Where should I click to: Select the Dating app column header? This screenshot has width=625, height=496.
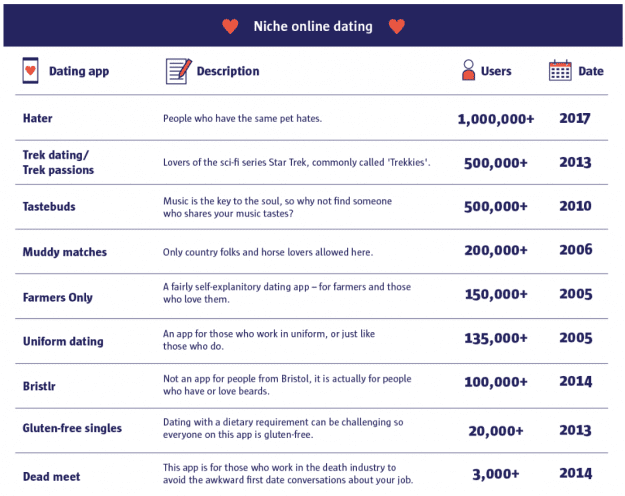tap(79, 72)
